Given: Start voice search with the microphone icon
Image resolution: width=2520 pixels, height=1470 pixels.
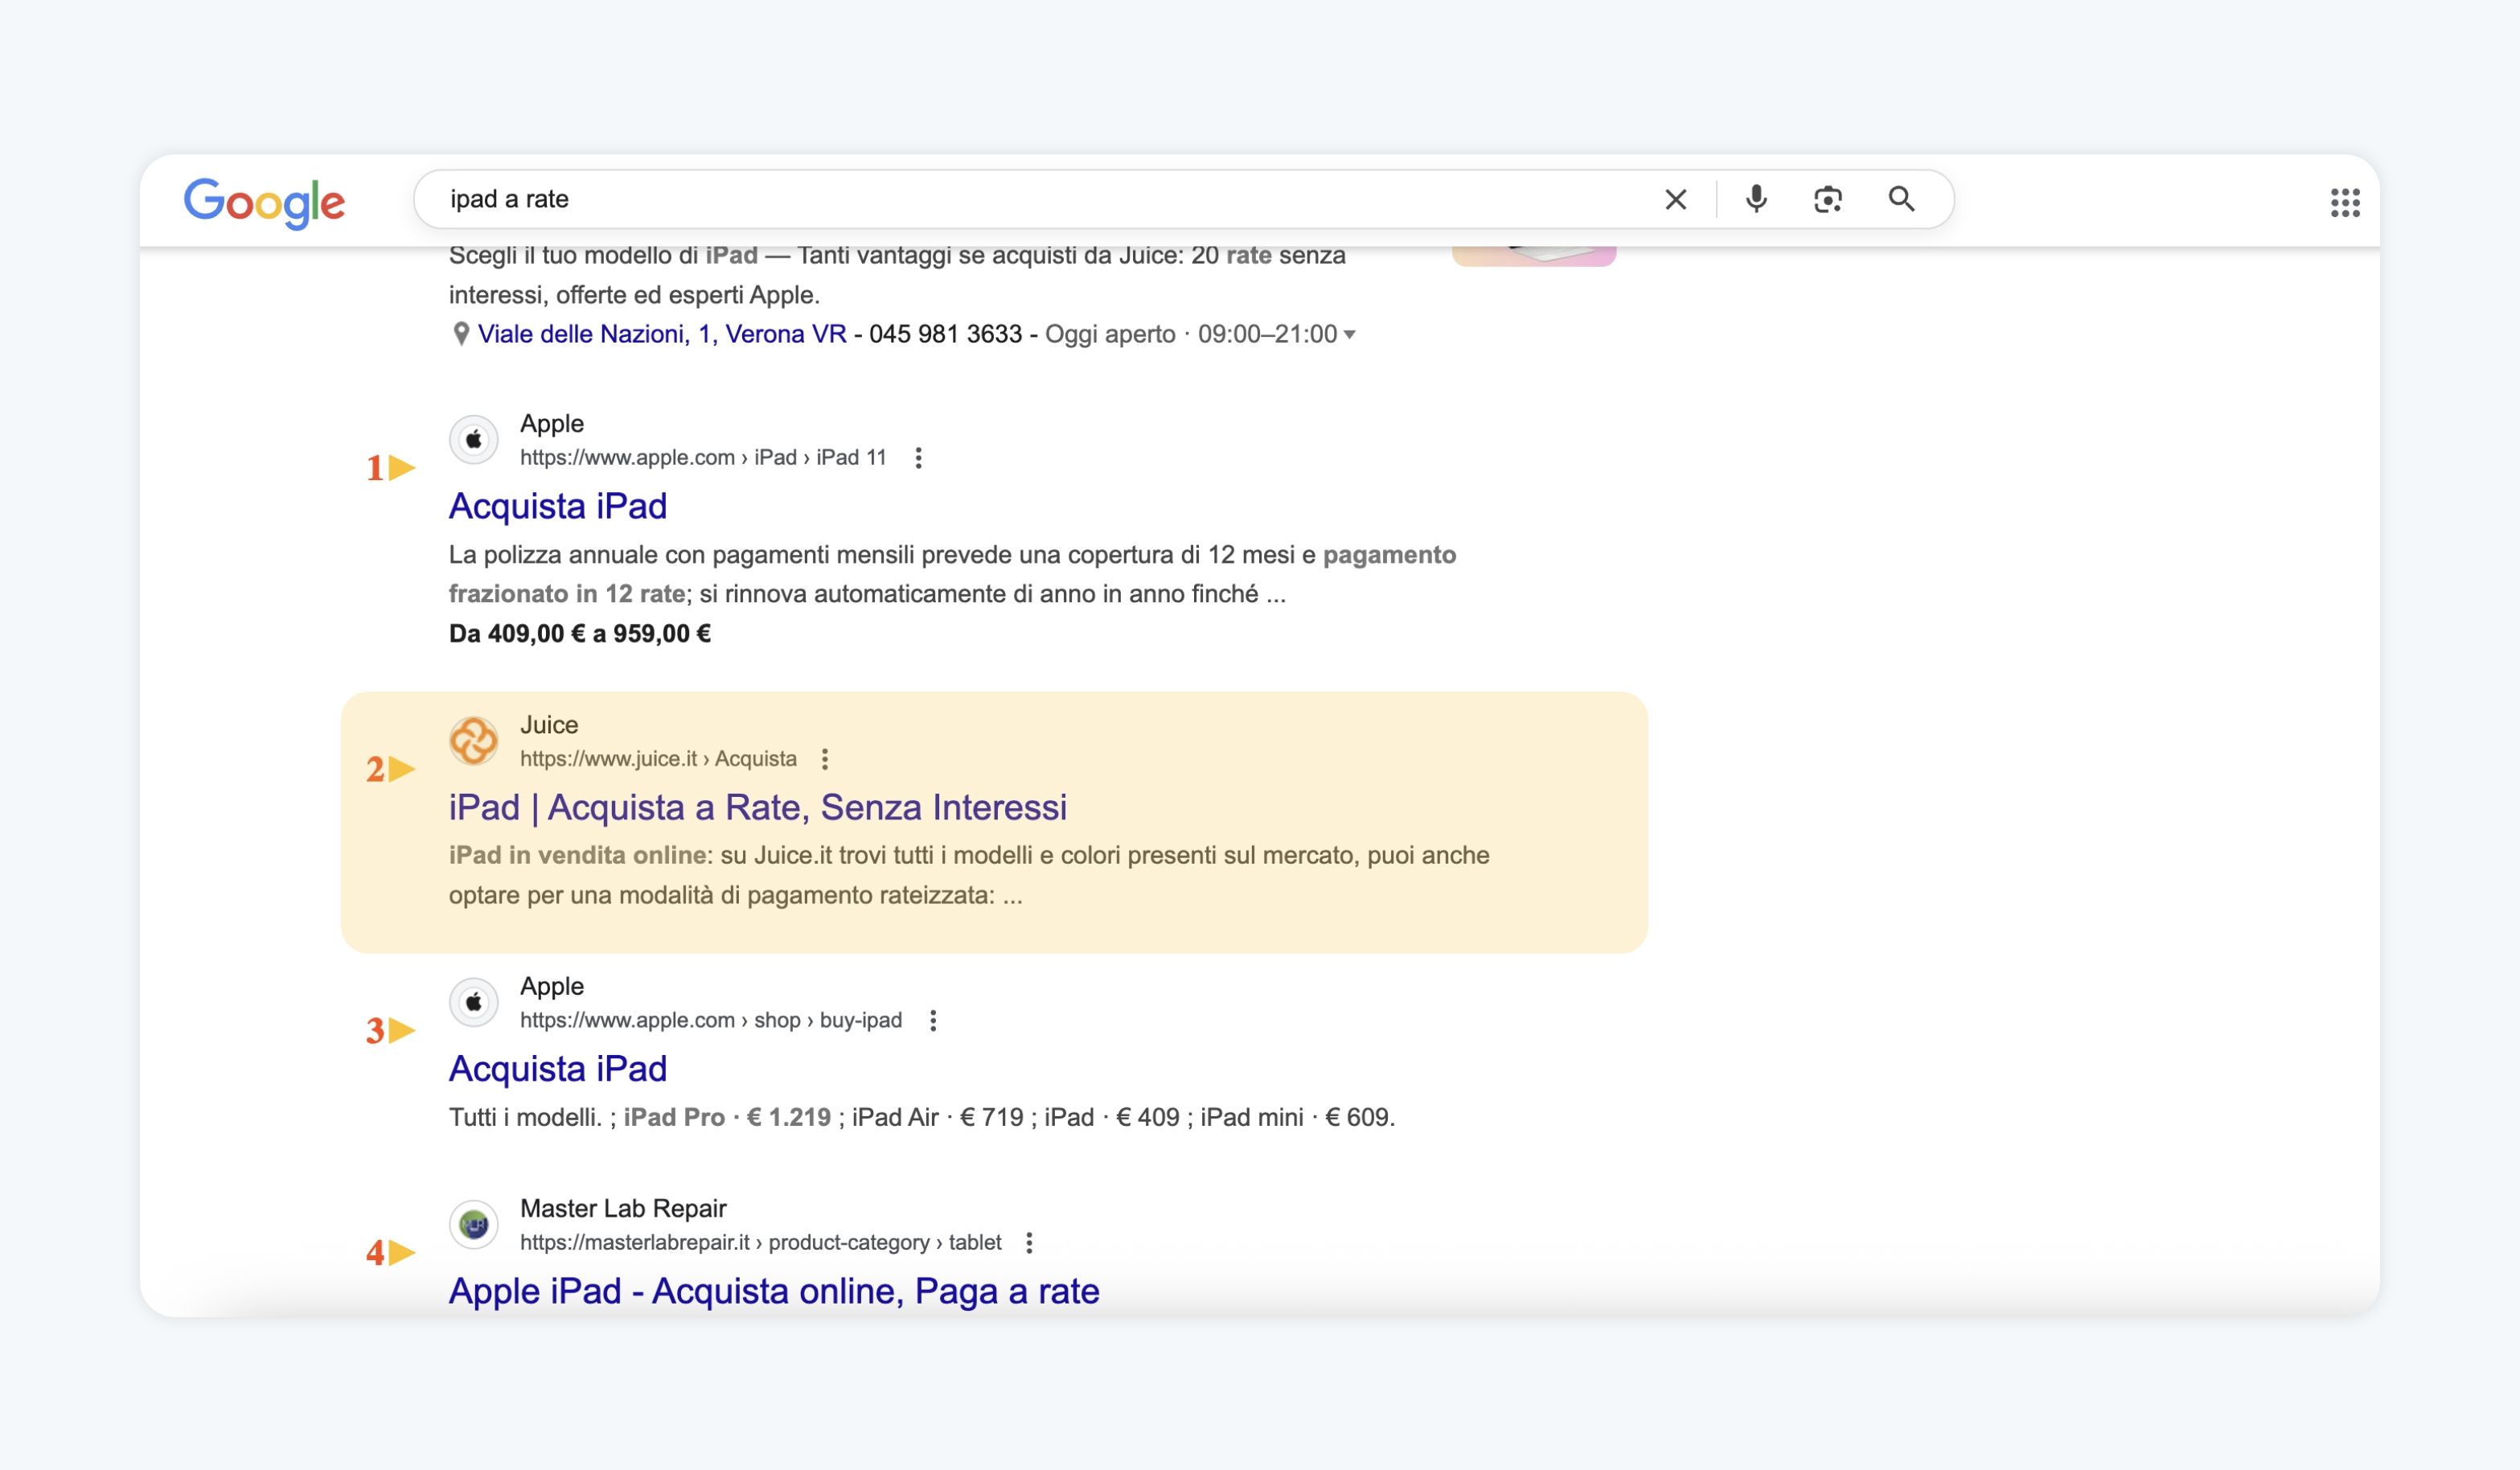Looking at the screenshot, I should coord(1756,200).
